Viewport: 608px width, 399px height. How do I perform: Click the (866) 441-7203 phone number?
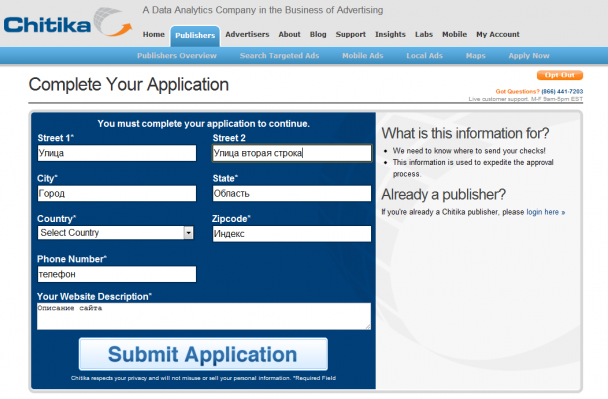[x=562, y=92]
